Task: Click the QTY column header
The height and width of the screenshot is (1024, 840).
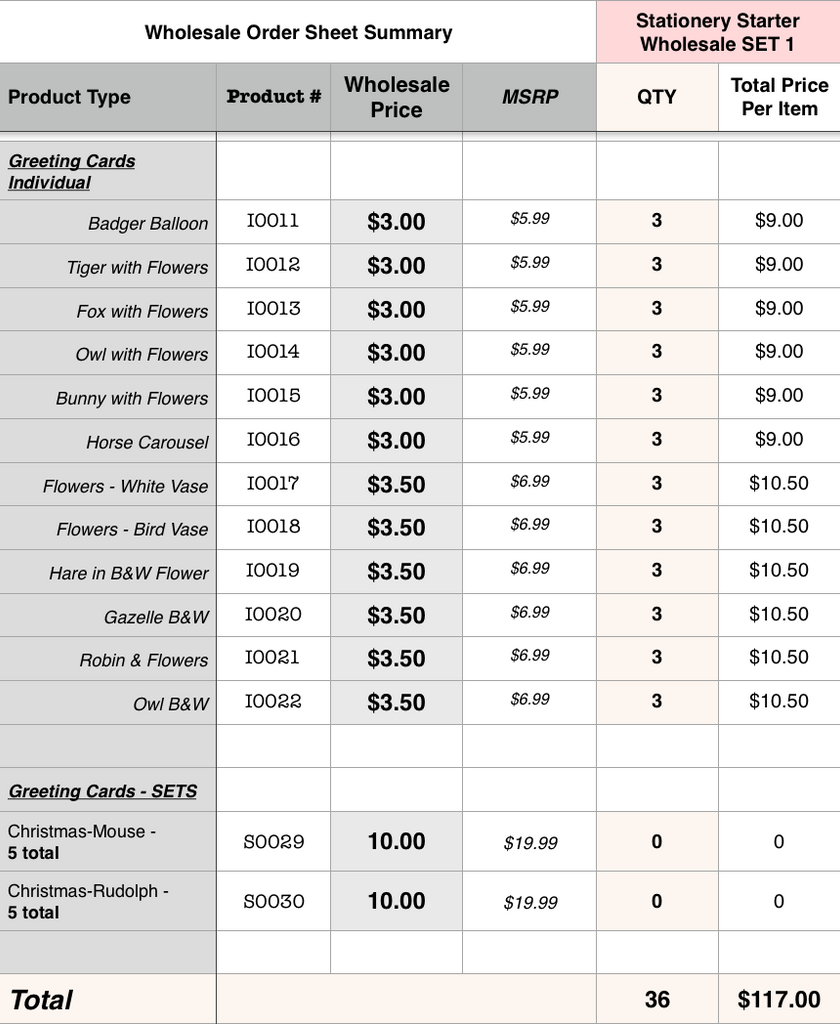Action: click(x=657, y=97)
